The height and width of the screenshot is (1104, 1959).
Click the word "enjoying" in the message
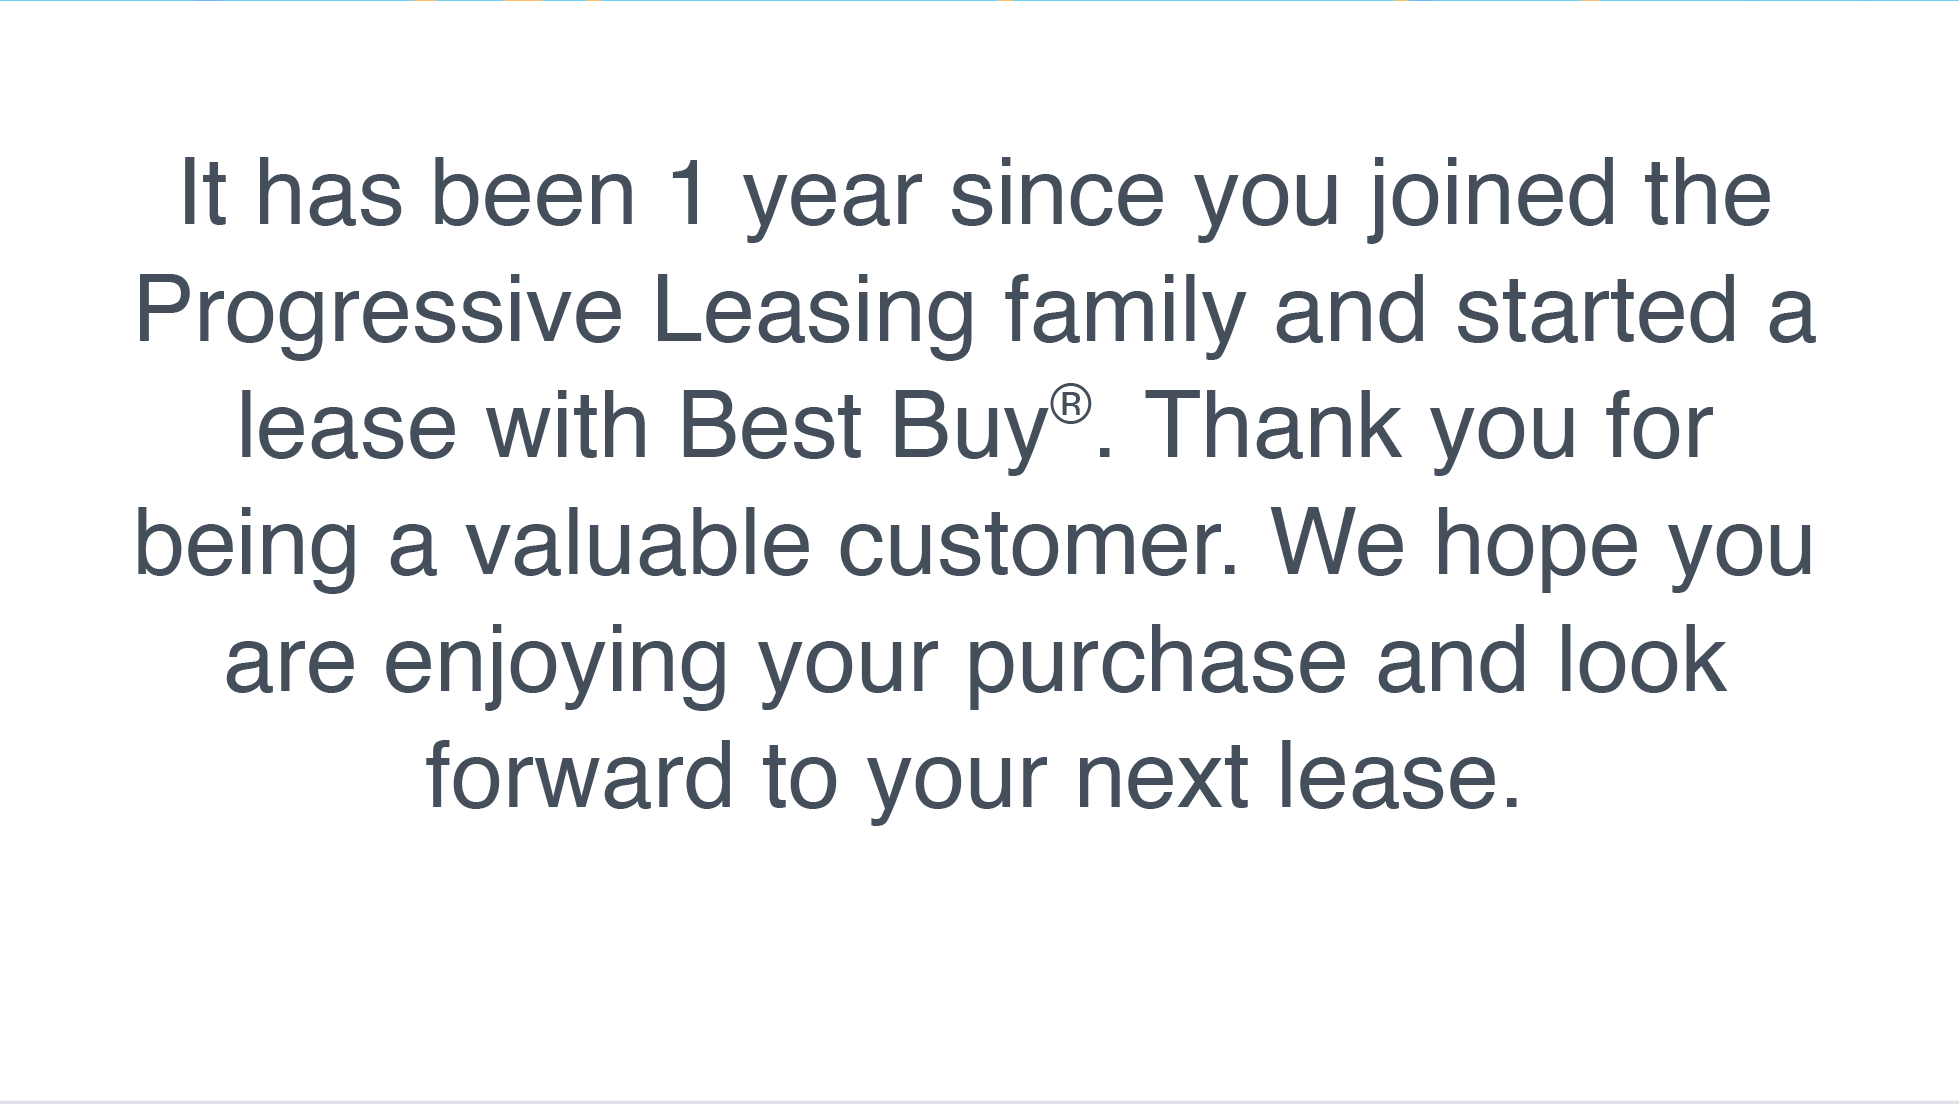point(556,662)
